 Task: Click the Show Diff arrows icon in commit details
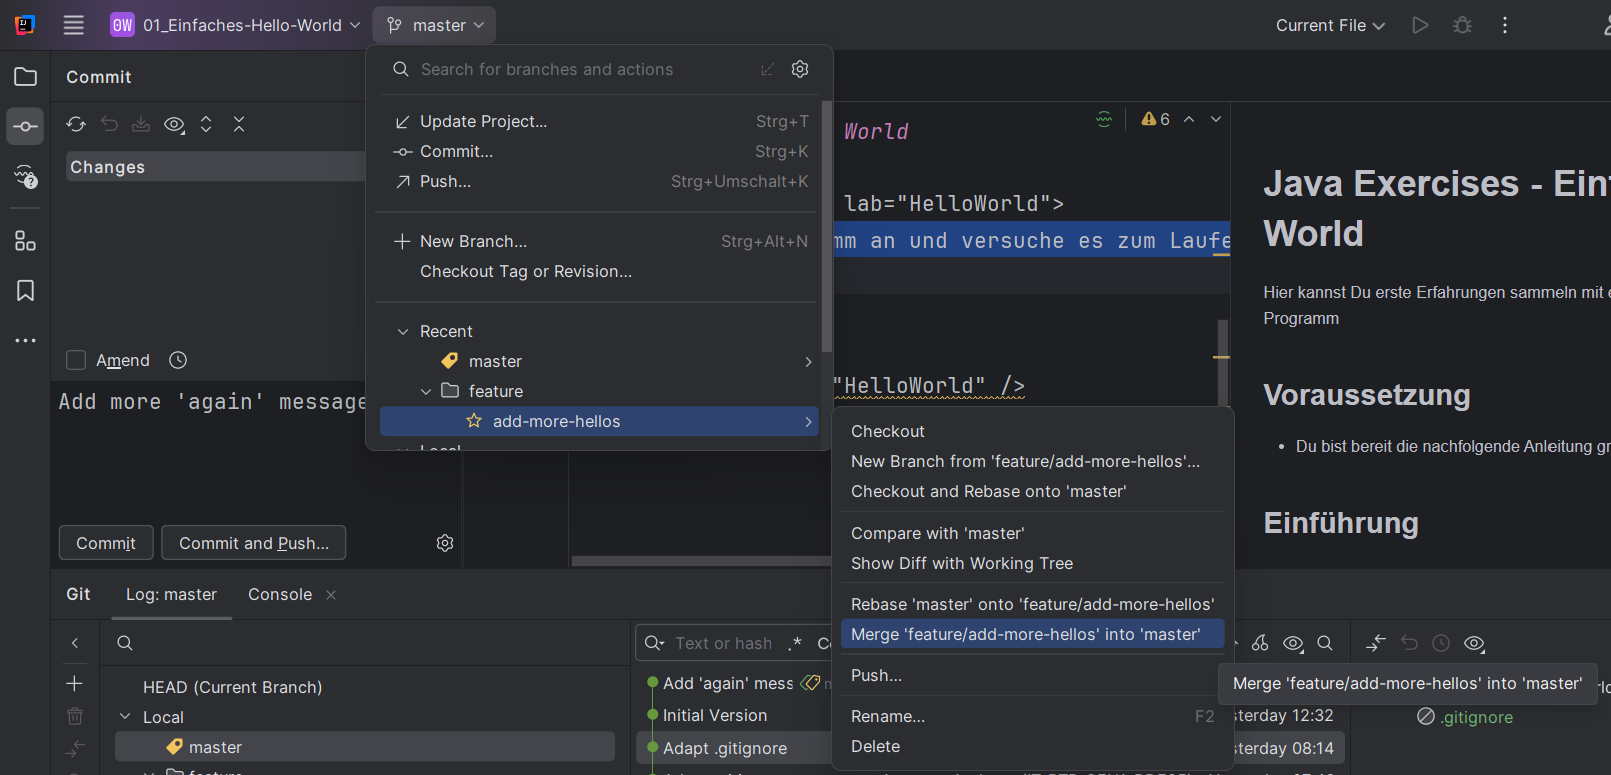(1376, 643)
